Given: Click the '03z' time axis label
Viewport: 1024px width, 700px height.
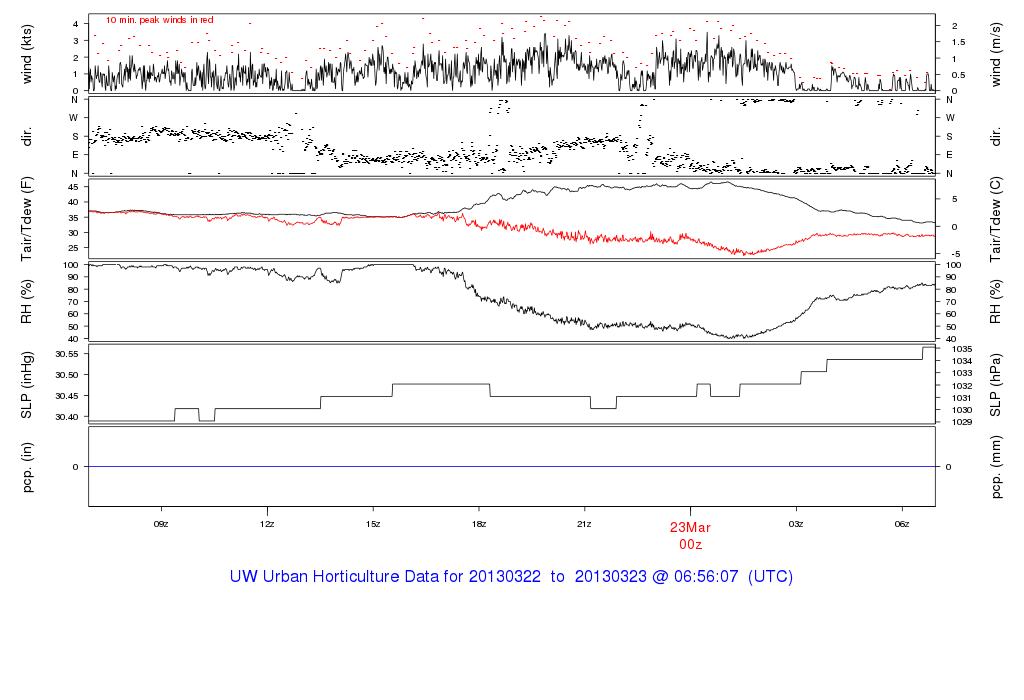Looking at the screenshot, I should pyautogui.click(x=796, y=524).
